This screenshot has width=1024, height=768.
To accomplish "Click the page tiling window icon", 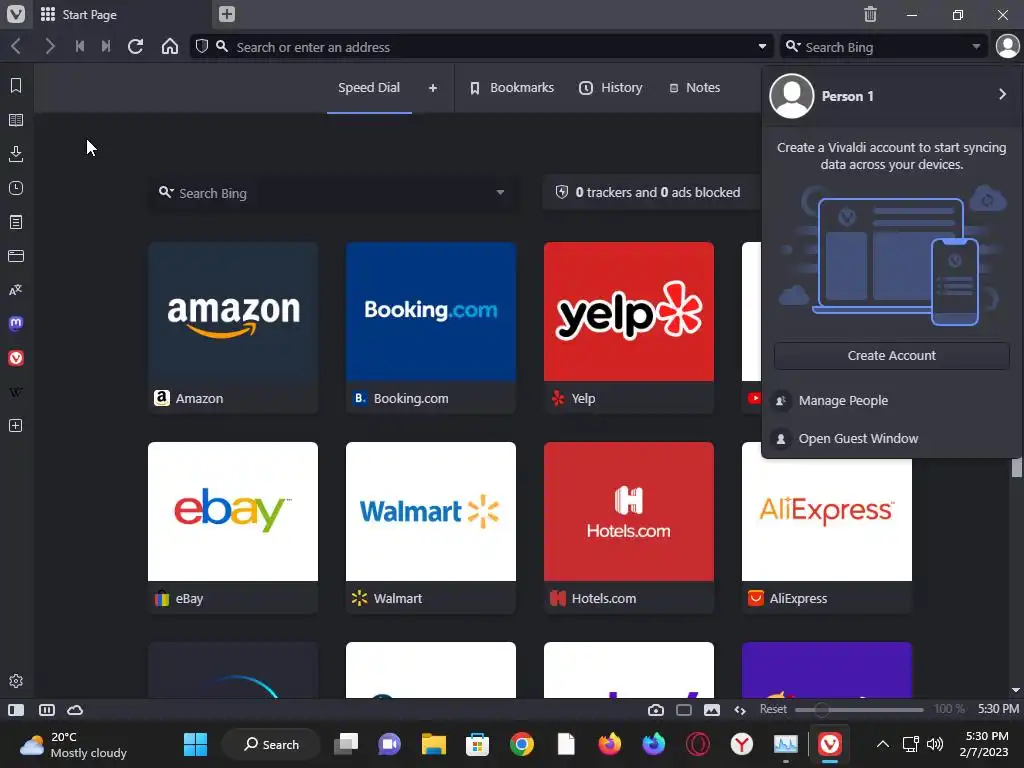I will pos(684,710).
